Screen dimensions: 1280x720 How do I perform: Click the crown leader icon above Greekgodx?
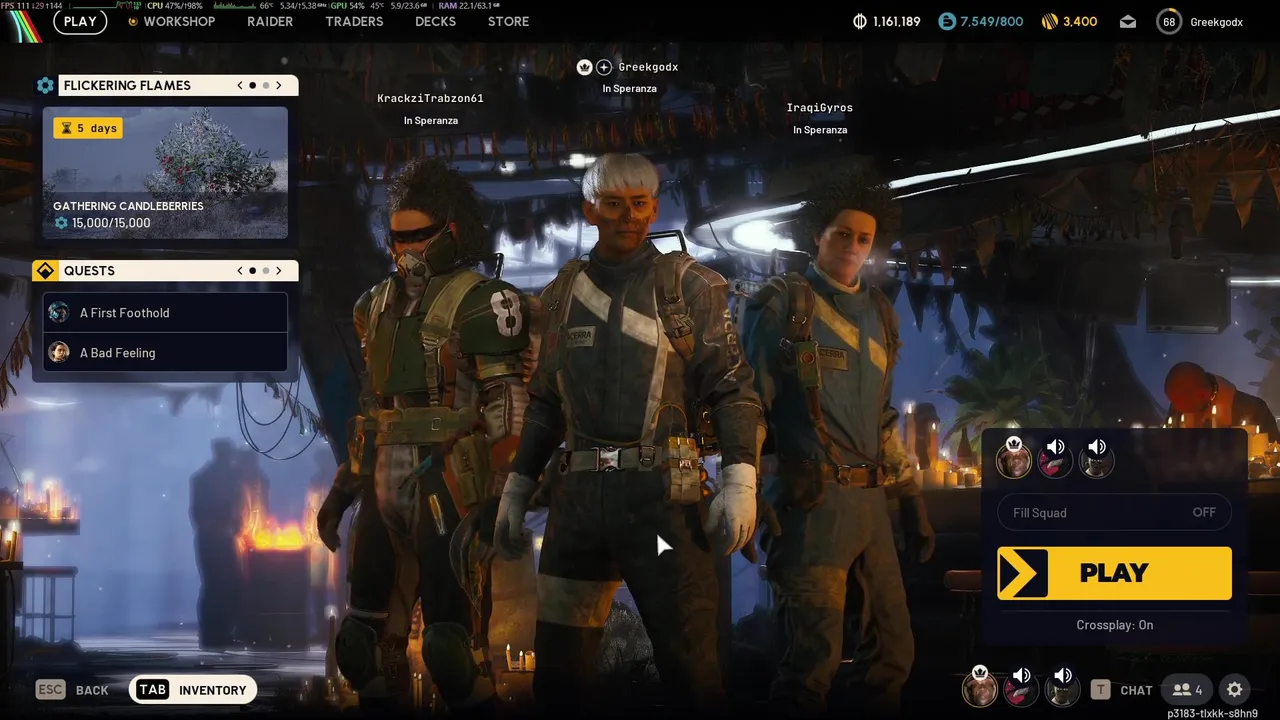click(584, 67)
